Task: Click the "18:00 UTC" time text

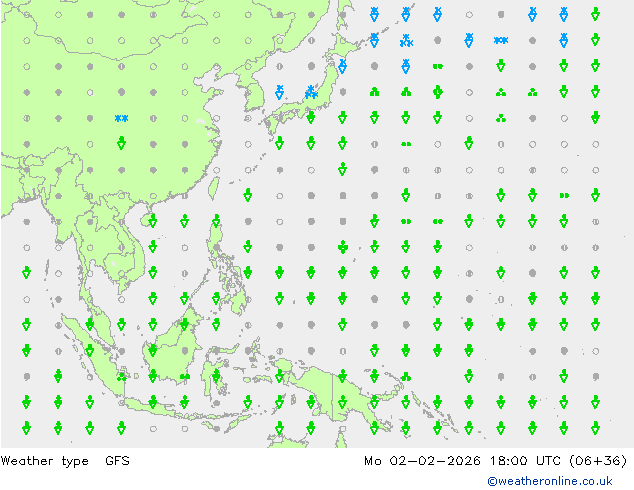Action: [x=525, y=460]
